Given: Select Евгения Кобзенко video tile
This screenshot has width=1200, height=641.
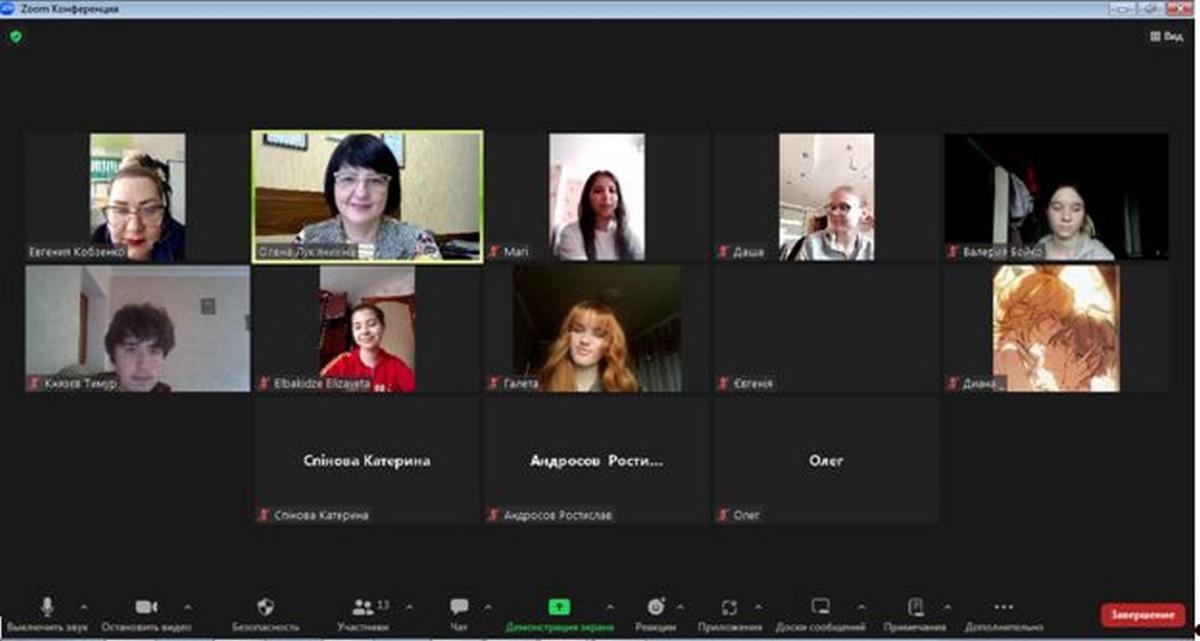Looking at the screenshot, I should coord(138,197).
